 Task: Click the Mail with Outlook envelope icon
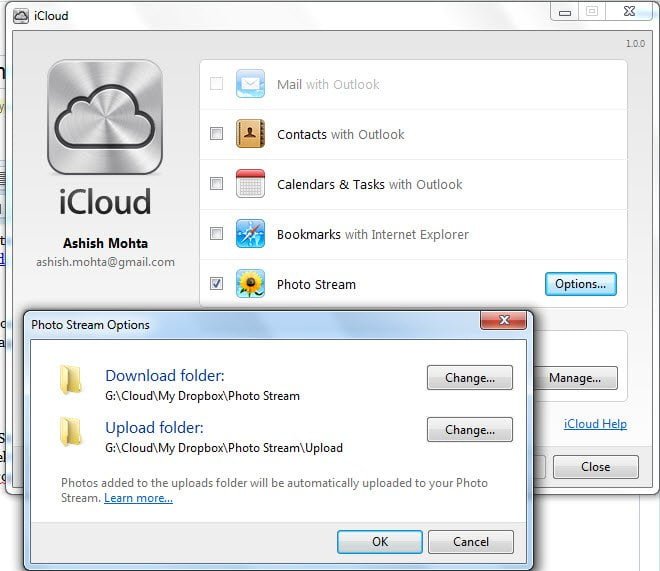(x=250, y=84)
